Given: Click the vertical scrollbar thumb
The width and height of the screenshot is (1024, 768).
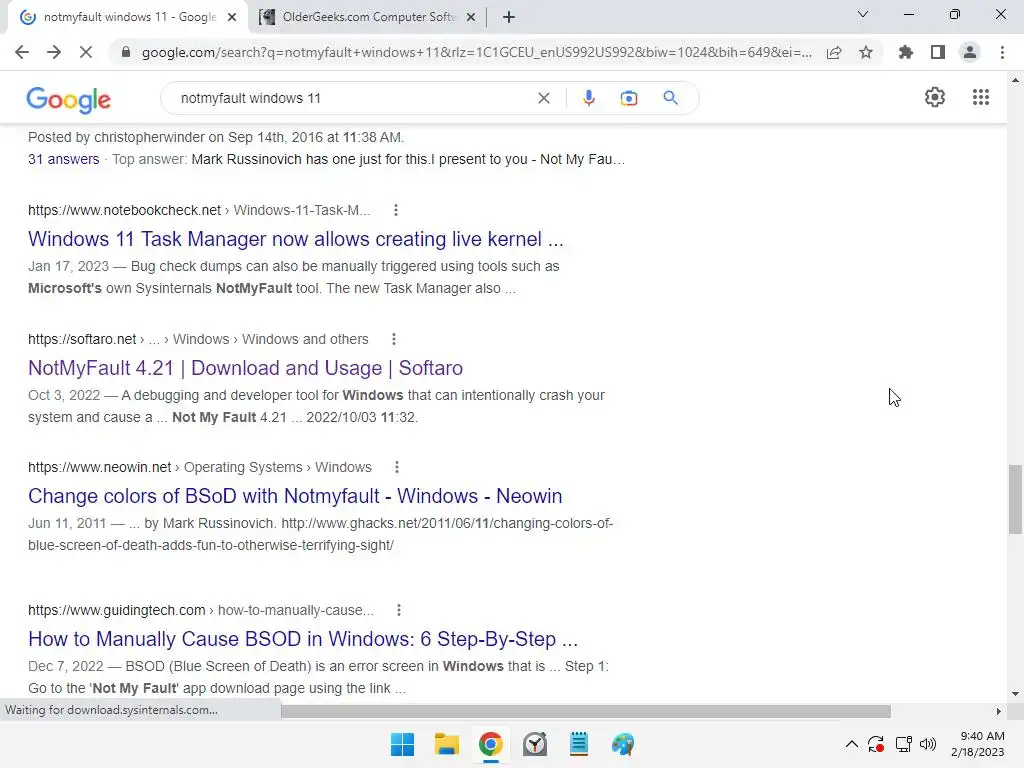Looking at the screenshot, I should [1015, 500].
